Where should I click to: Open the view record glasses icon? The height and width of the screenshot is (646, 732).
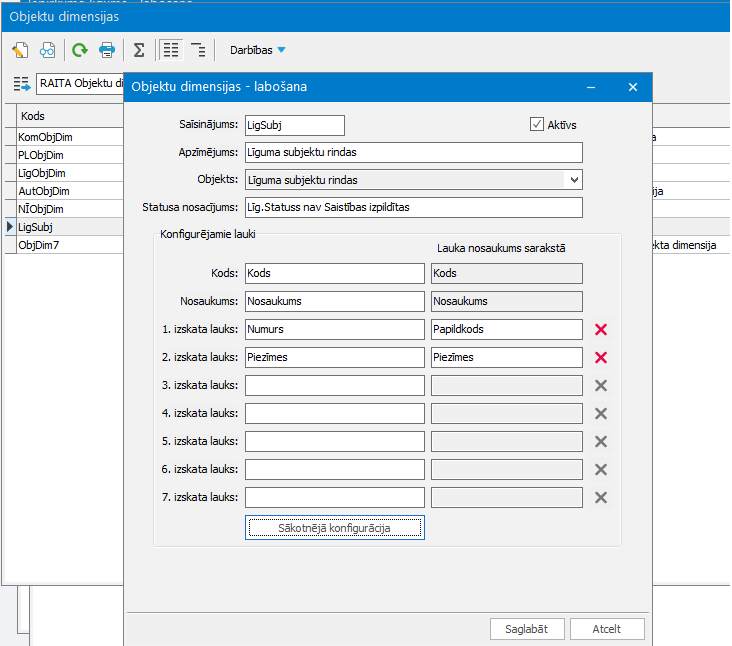click(x=47, y=50)
